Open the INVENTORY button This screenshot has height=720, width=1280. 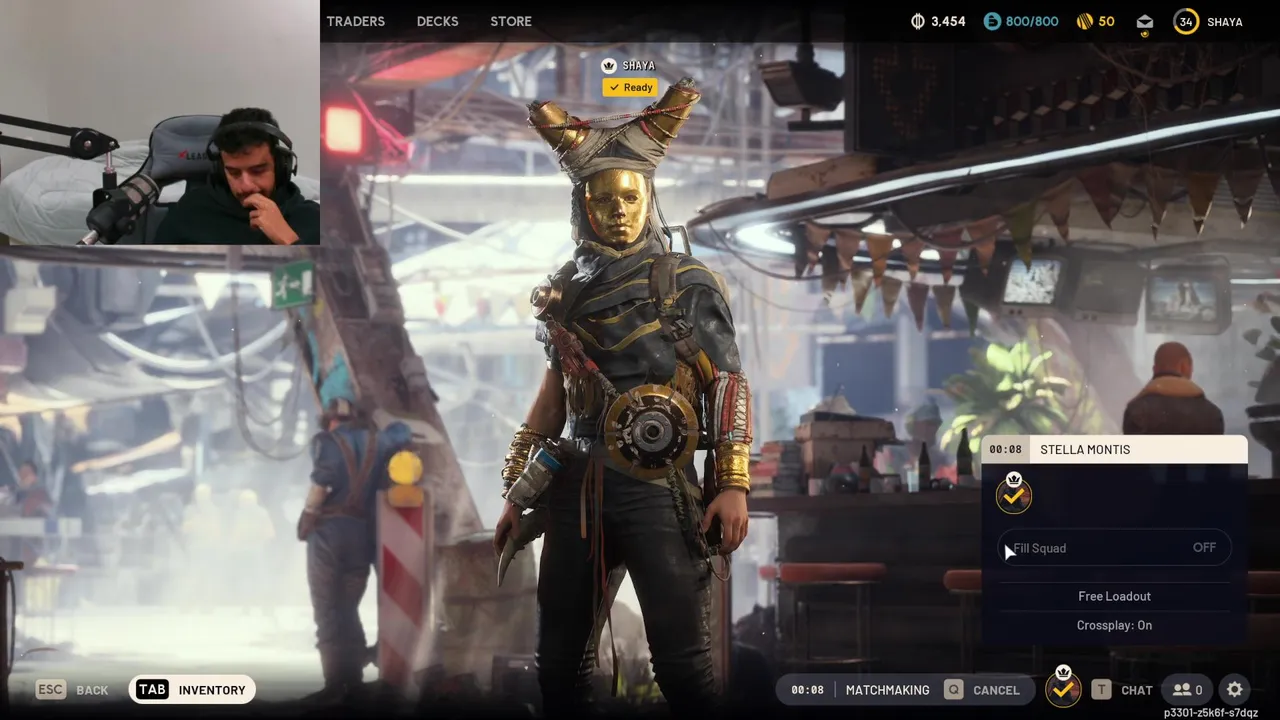click(192, 690)
